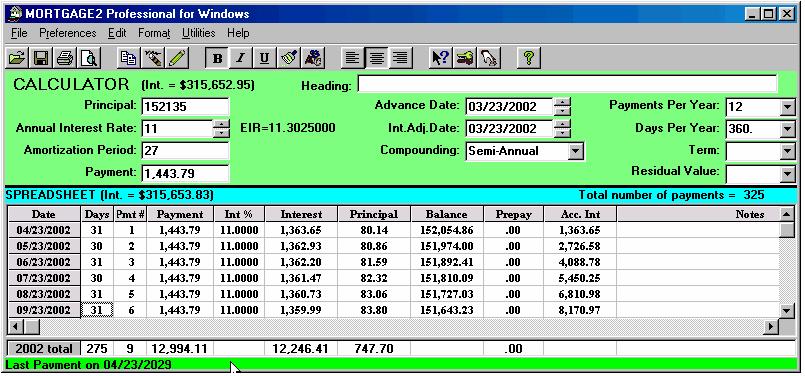
Task: Click the Copy pages icon
Action: coord(128,58)
